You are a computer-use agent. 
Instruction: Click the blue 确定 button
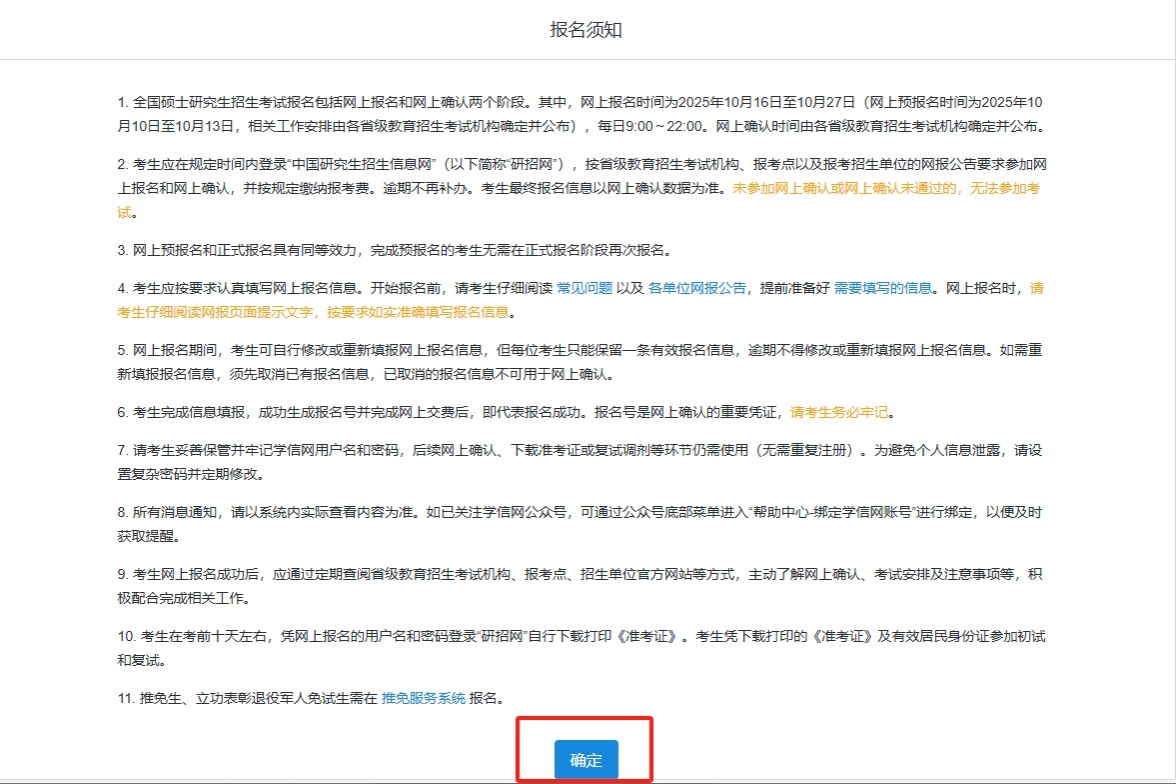coord(586,760)
